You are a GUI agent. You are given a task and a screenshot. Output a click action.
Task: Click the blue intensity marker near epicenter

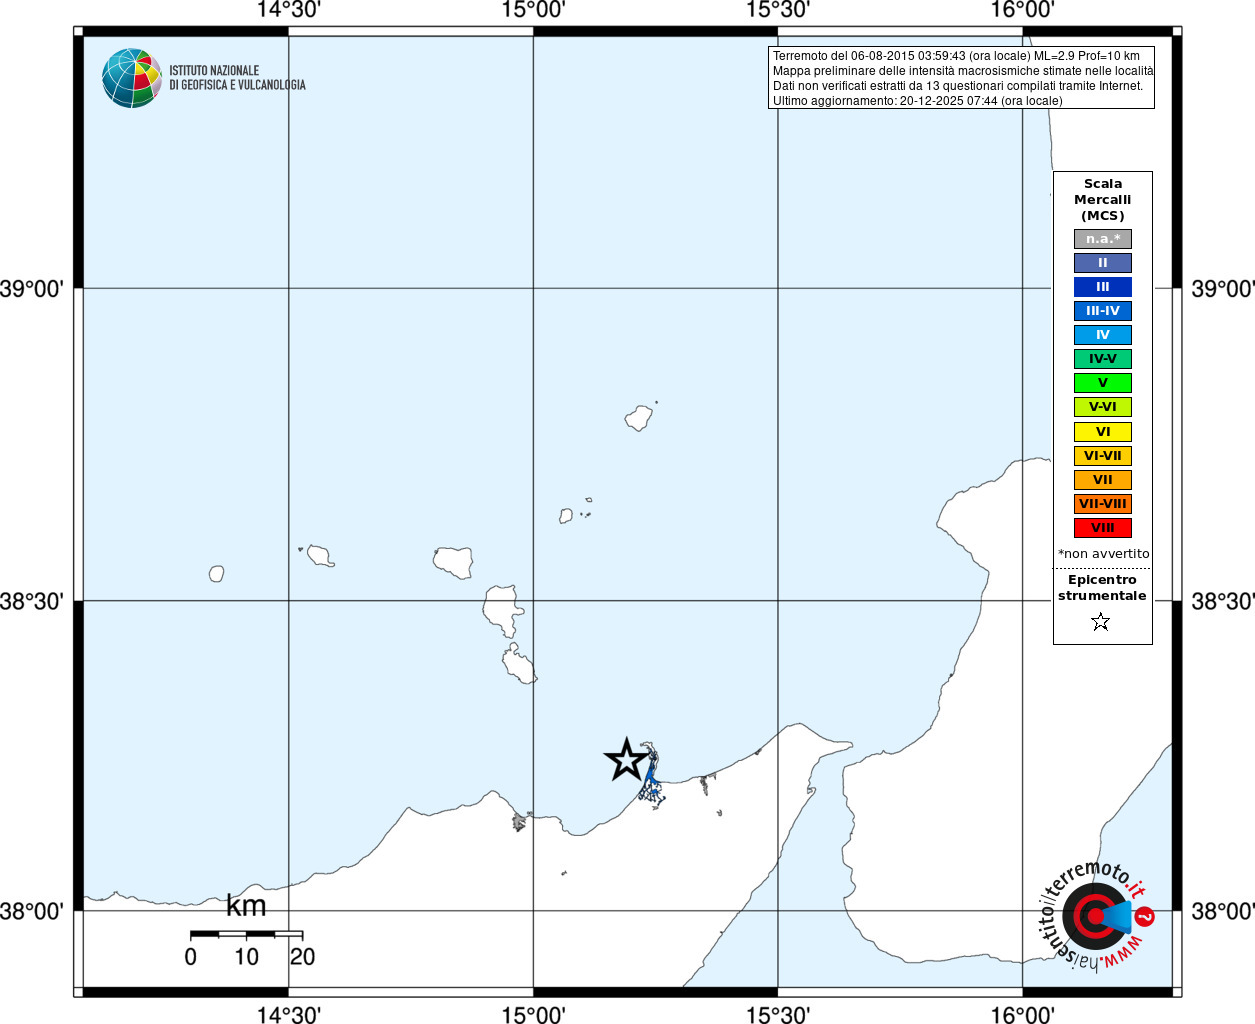pyautogui.click(x=650, y=776)
